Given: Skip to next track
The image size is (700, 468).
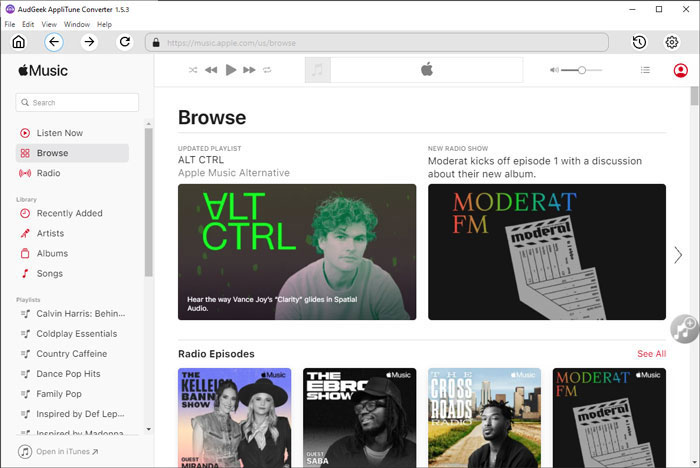Looking at the screenshot, I should click(249, 70).
